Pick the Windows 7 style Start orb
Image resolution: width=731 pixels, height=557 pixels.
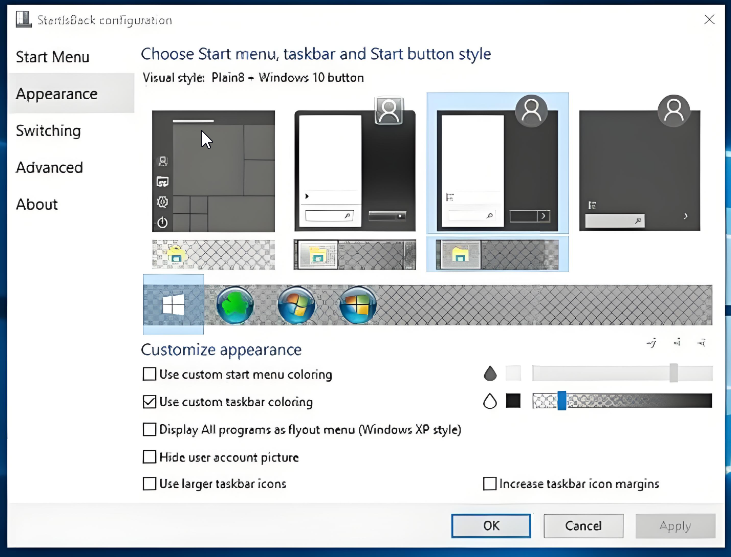[x=296, y=304]
